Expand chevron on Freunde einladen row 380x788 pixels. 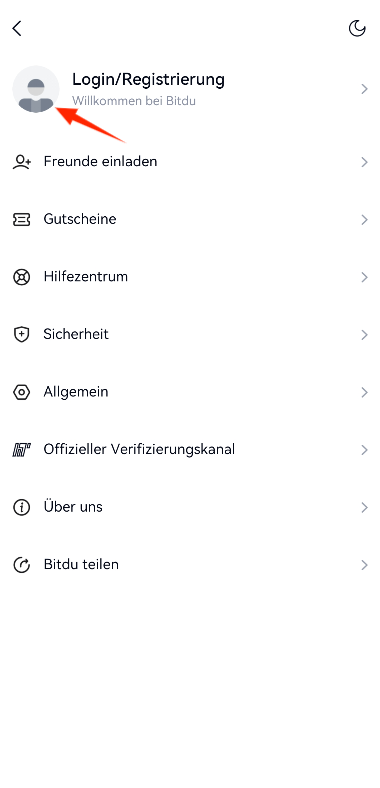point(364,162)
